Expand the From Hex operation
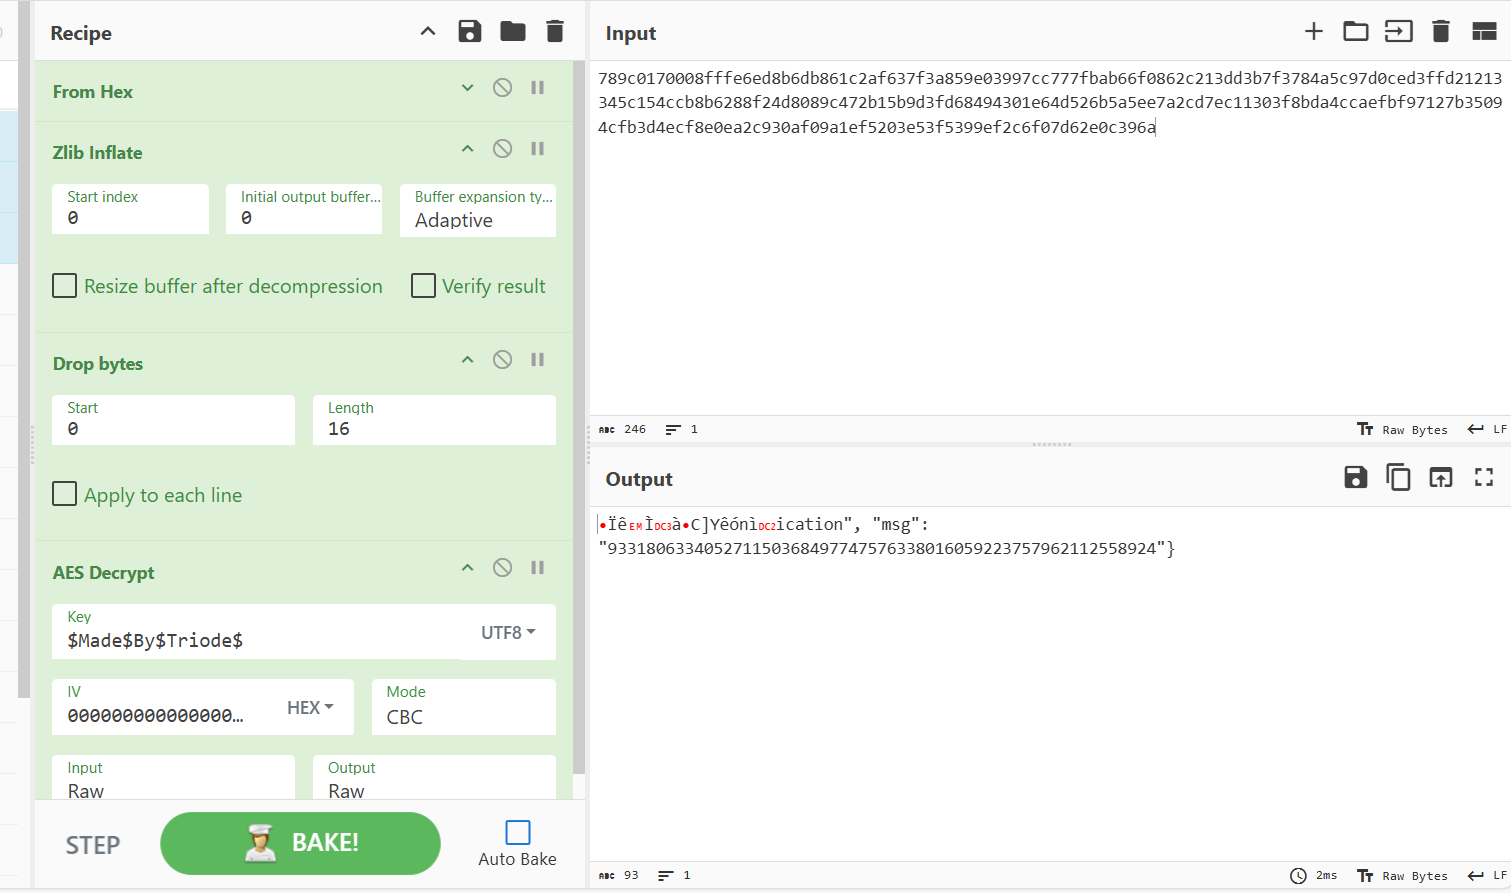 (x=467, y=88)
